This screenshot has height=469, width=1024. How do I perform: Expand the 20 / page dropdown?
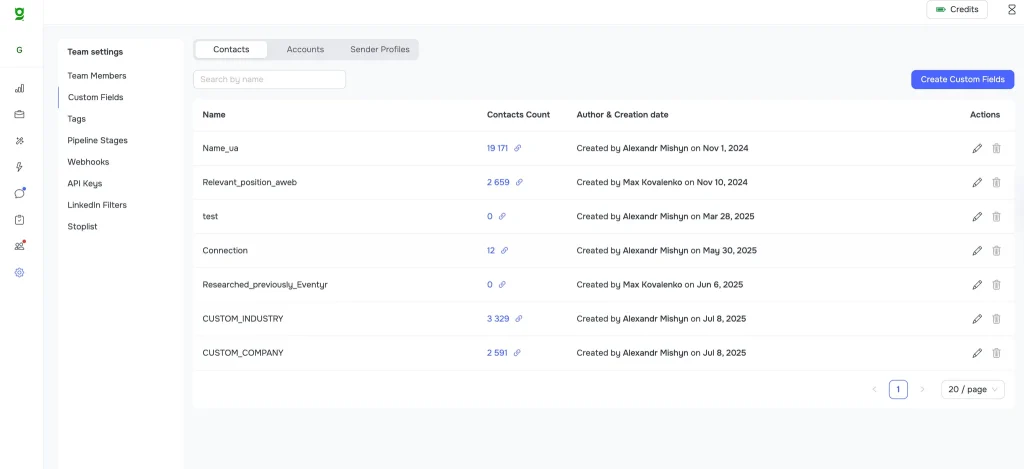[x=972, y=389]
